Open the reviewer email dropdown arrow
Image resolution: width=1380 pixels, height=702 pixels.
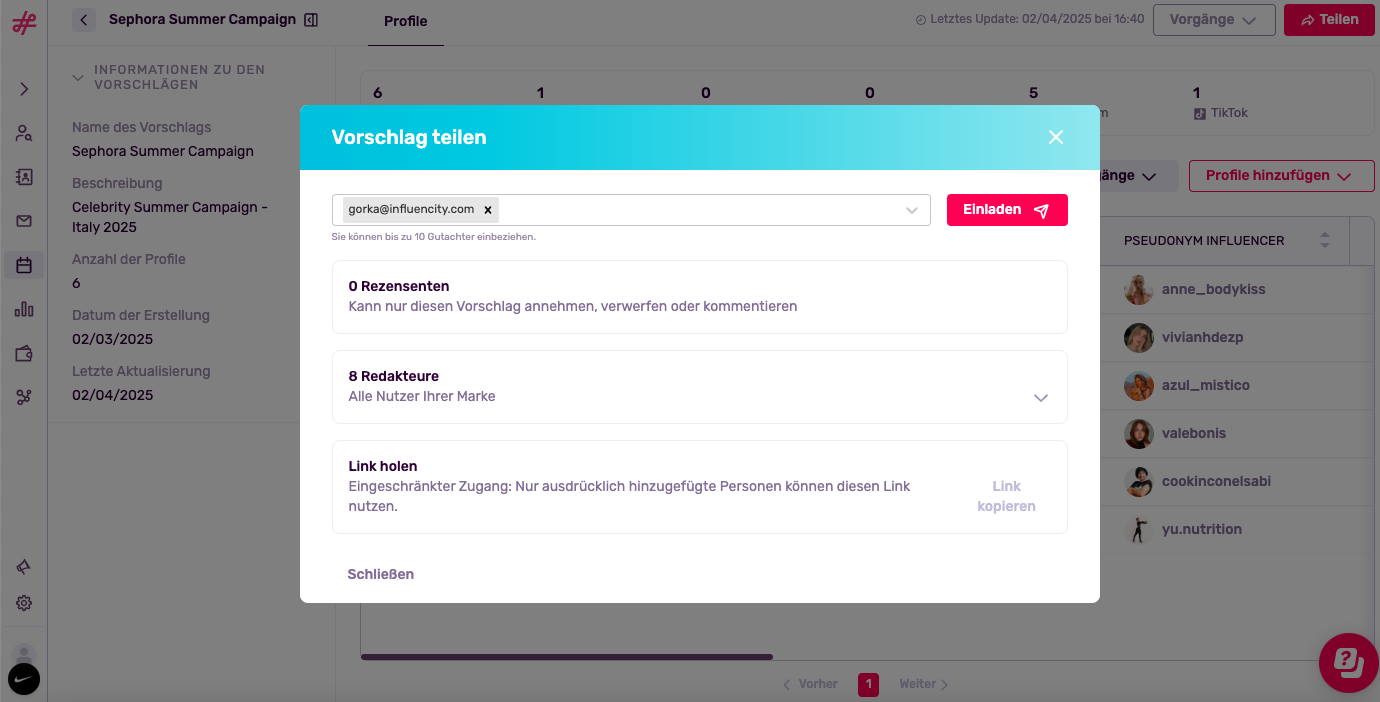(912, 210)
